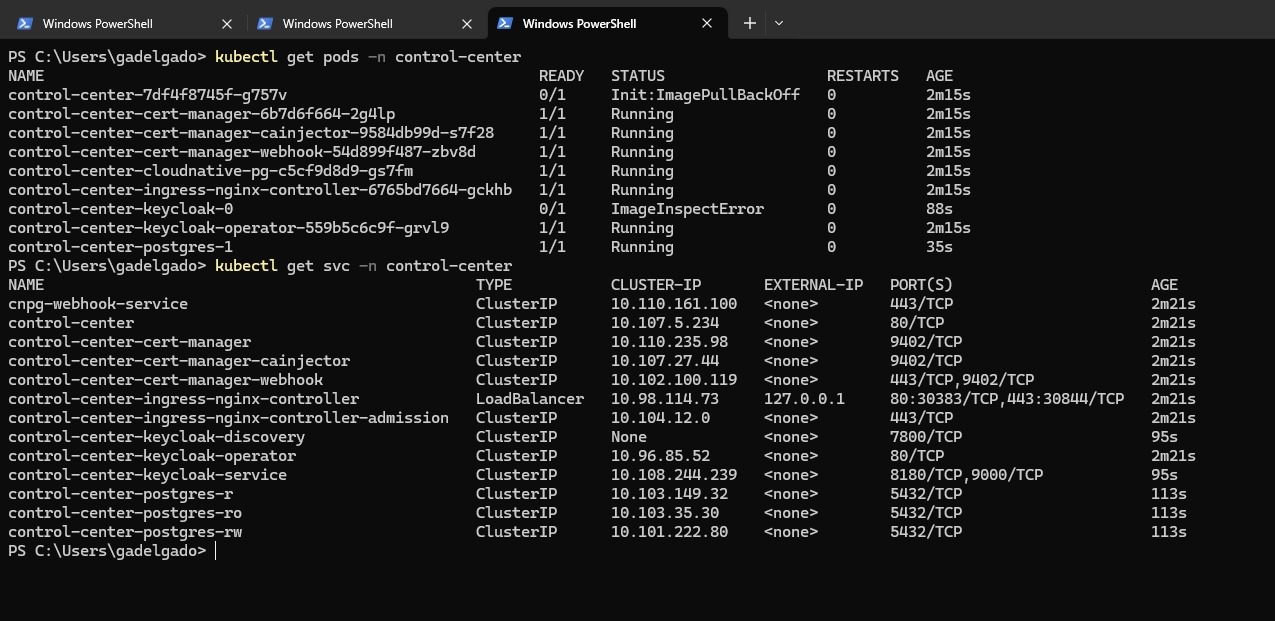1275x621 pixels.
Task: Close the currently active PowerShell tab
Action: click(707, 23)
